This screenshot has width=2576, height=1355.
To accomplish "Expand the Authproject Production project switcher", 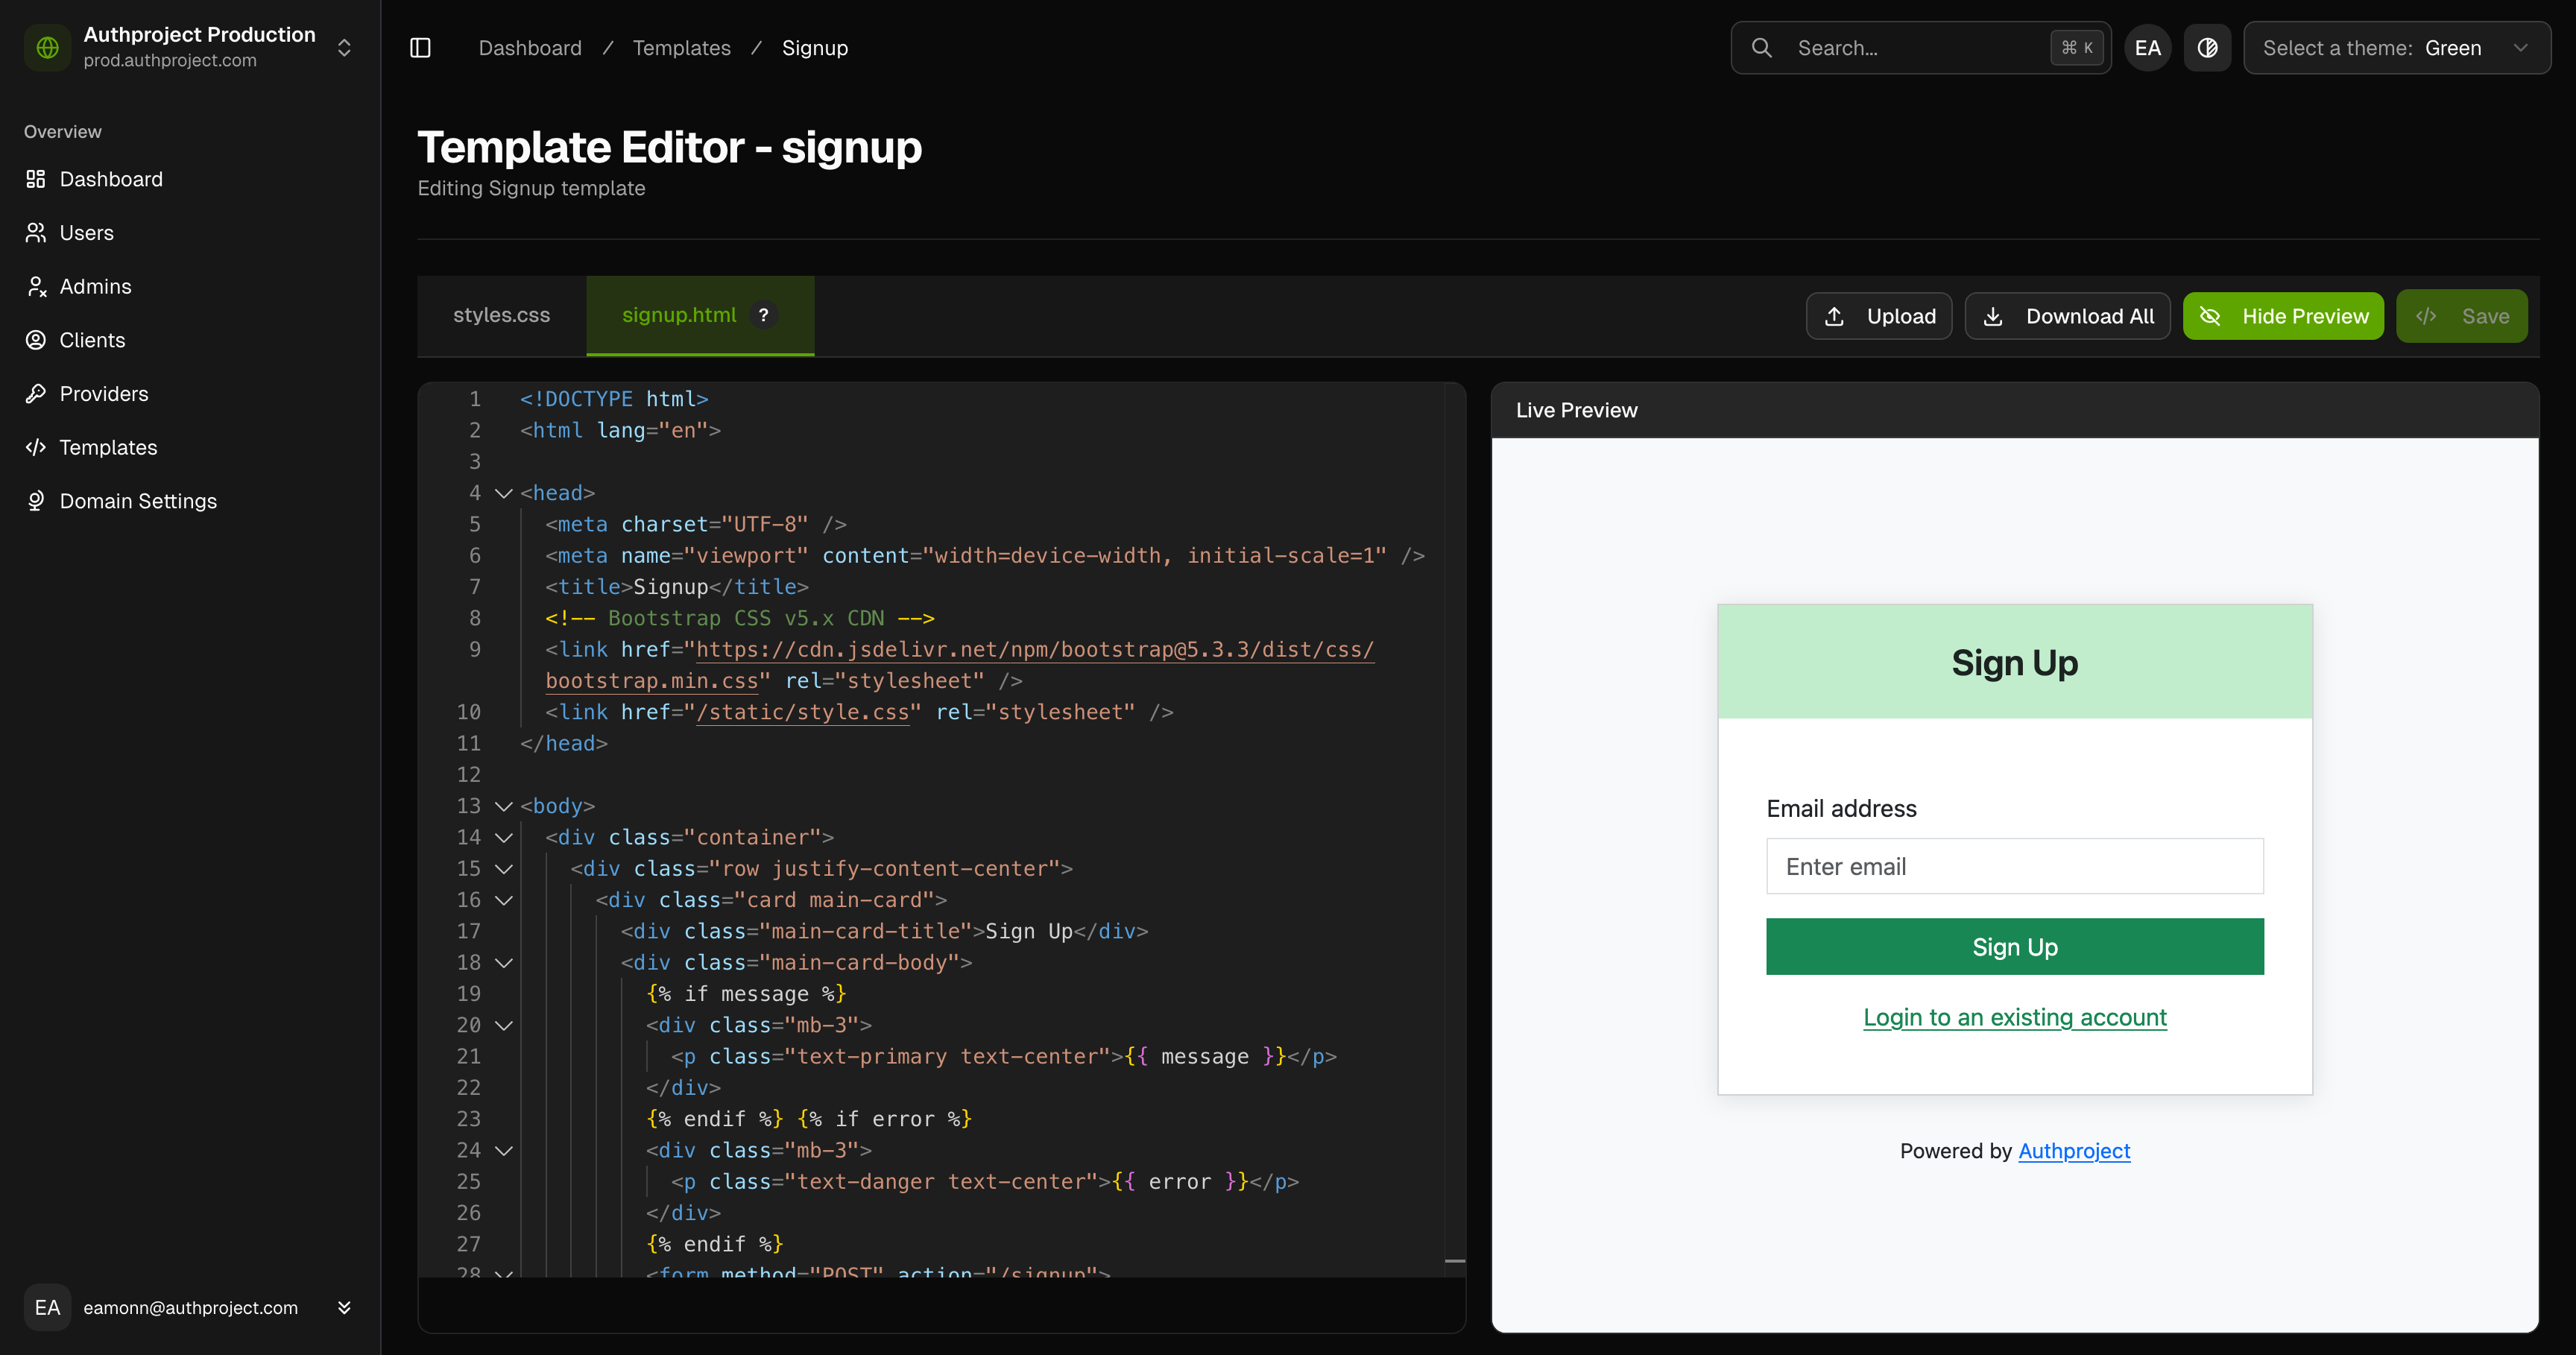I will click(x=344, y=48).
